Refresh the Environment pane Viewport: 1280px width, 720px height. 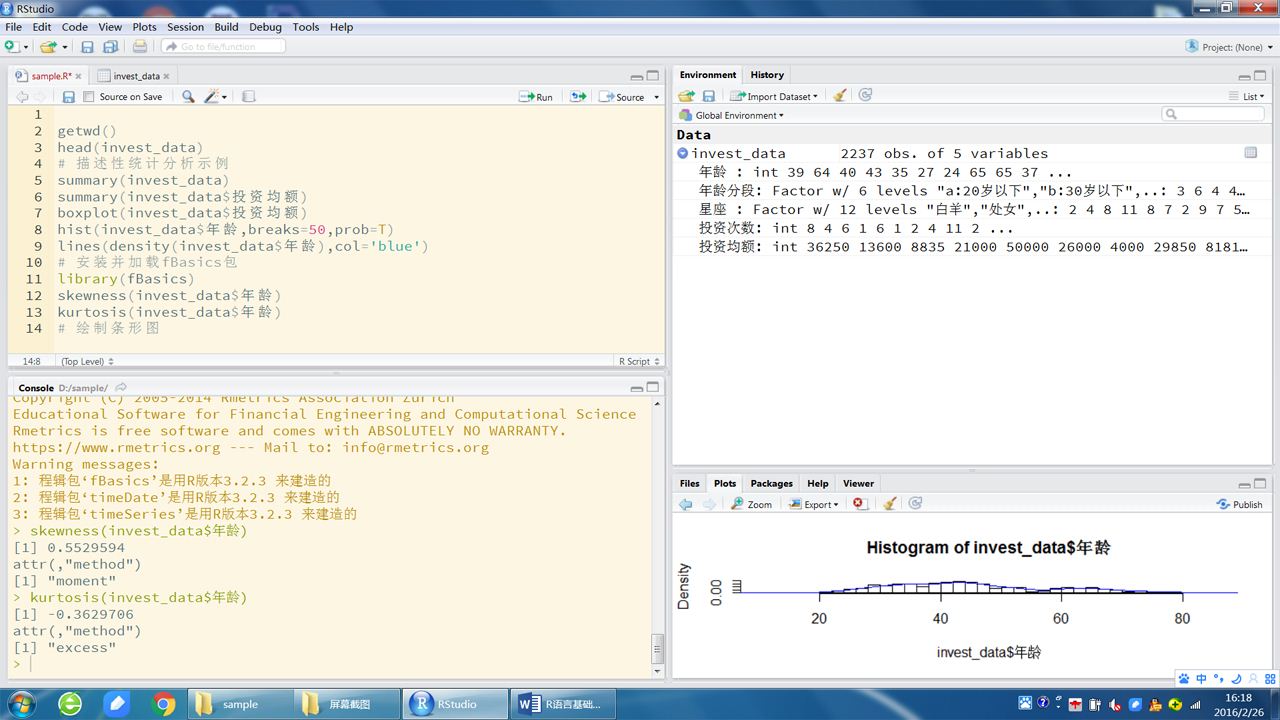point(865,95)
